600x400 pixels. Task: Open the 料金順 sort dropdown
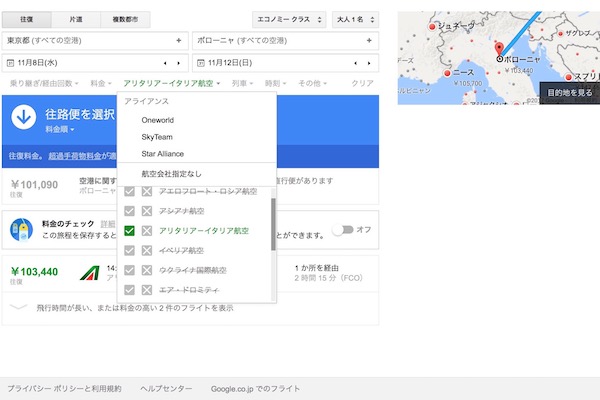click(60, 129)
